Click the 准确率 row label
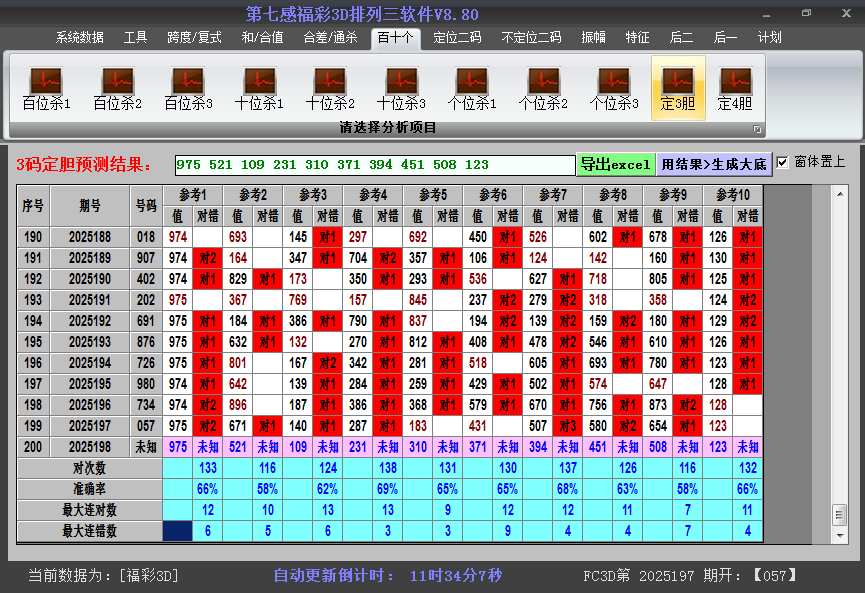 click(x=89, y=489)
